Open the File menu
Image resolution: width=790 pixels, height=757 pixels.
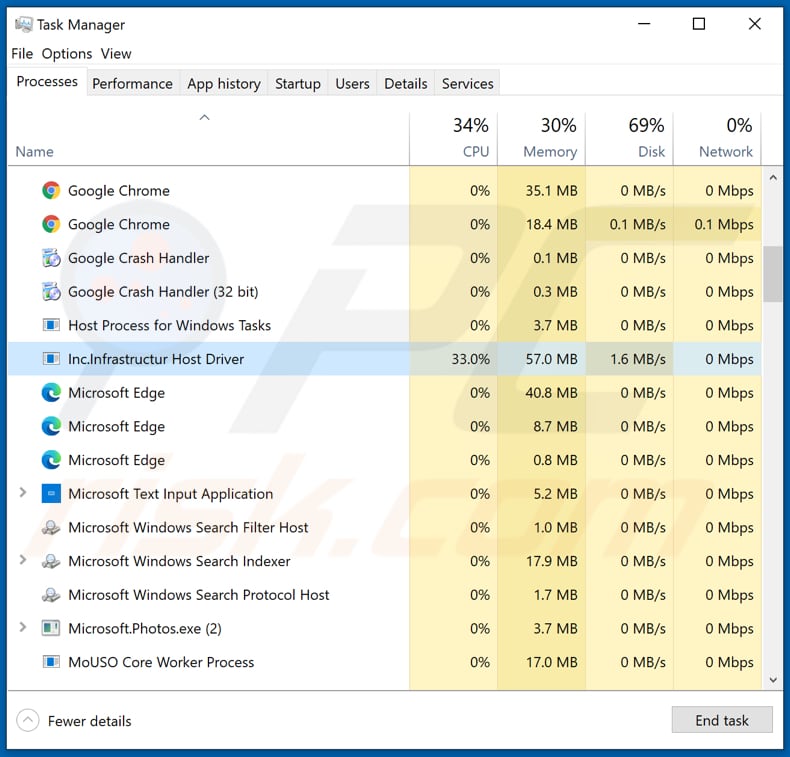click(22, 53)
